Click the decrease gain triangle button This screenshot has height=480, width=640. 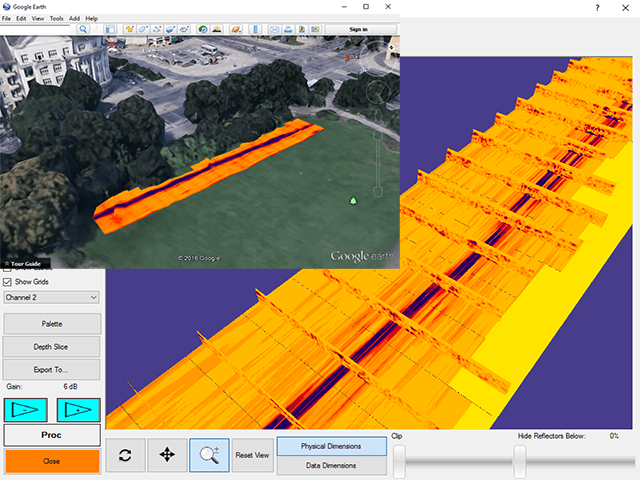(24, 409)
